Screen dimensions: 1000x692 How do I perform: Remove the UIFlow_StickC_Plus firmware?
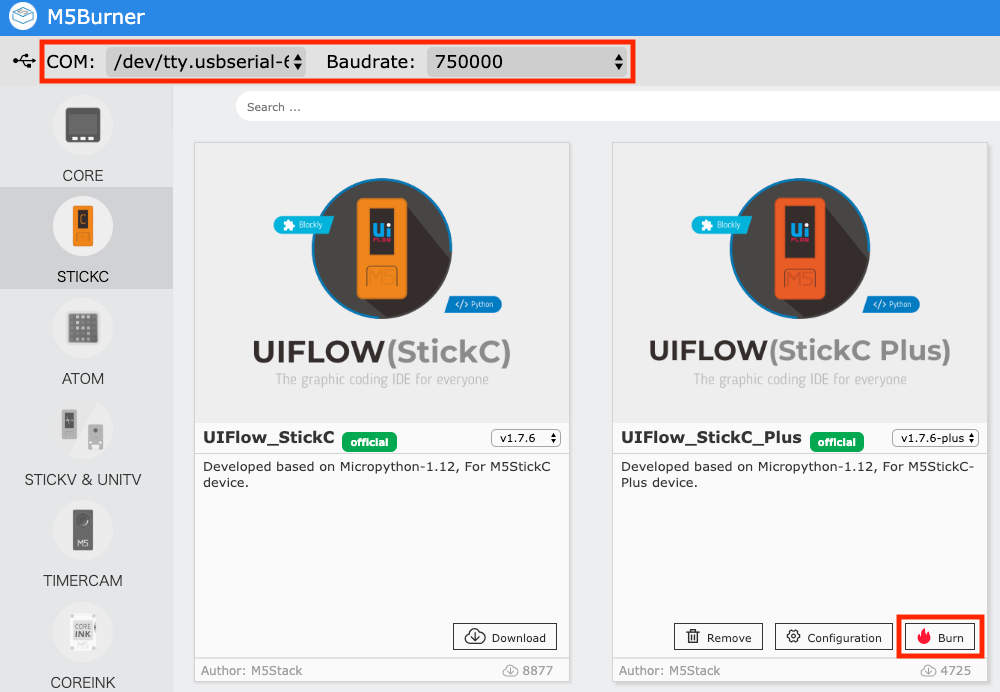click(x=718, y=637)
